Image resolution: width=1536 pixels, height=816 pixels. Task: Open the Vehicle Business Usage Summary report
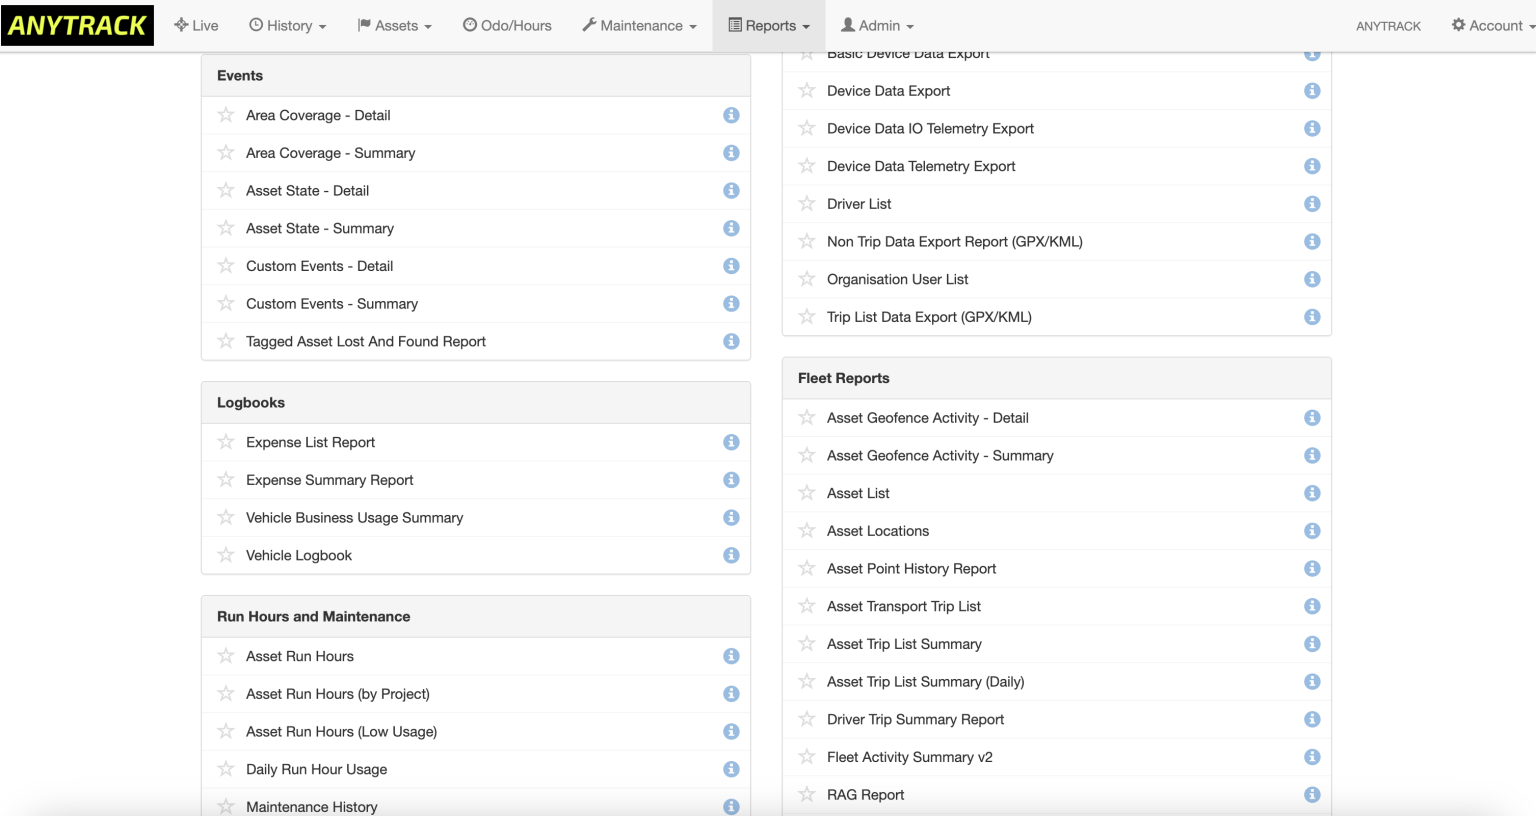(x=354, y=517)
